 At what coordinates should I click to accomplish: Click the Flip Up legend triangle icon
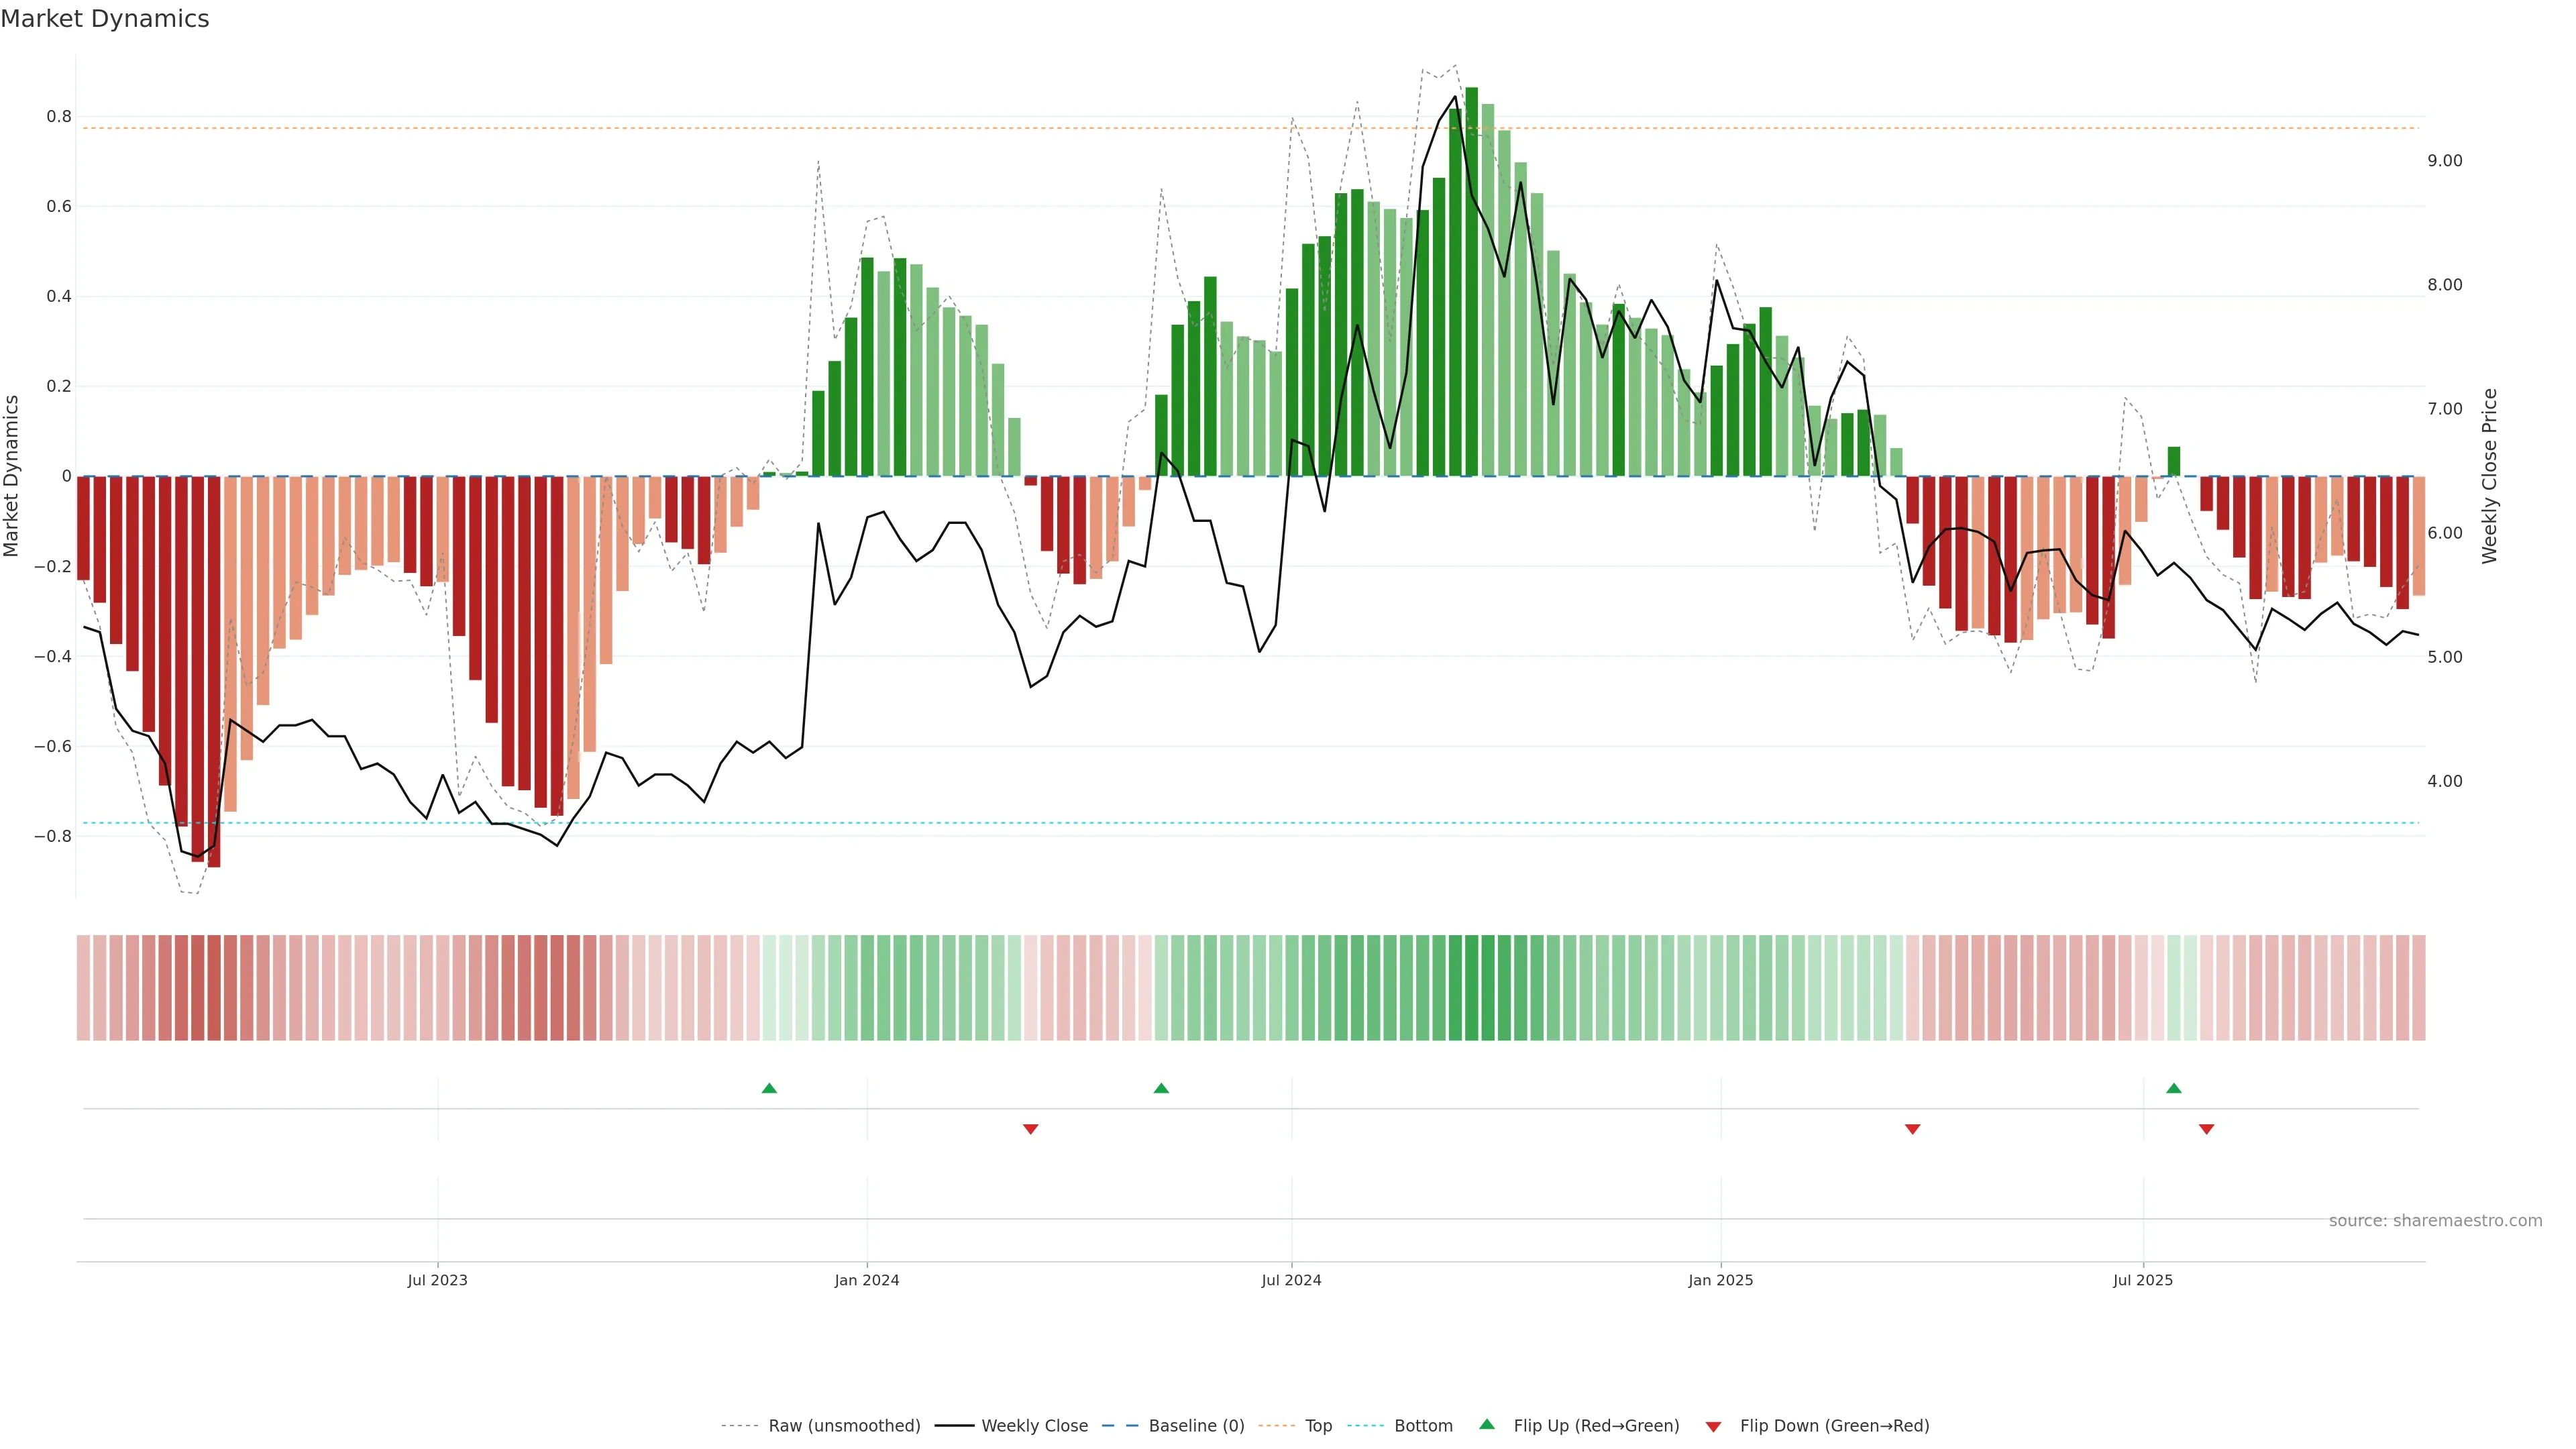[1487, 1425]
